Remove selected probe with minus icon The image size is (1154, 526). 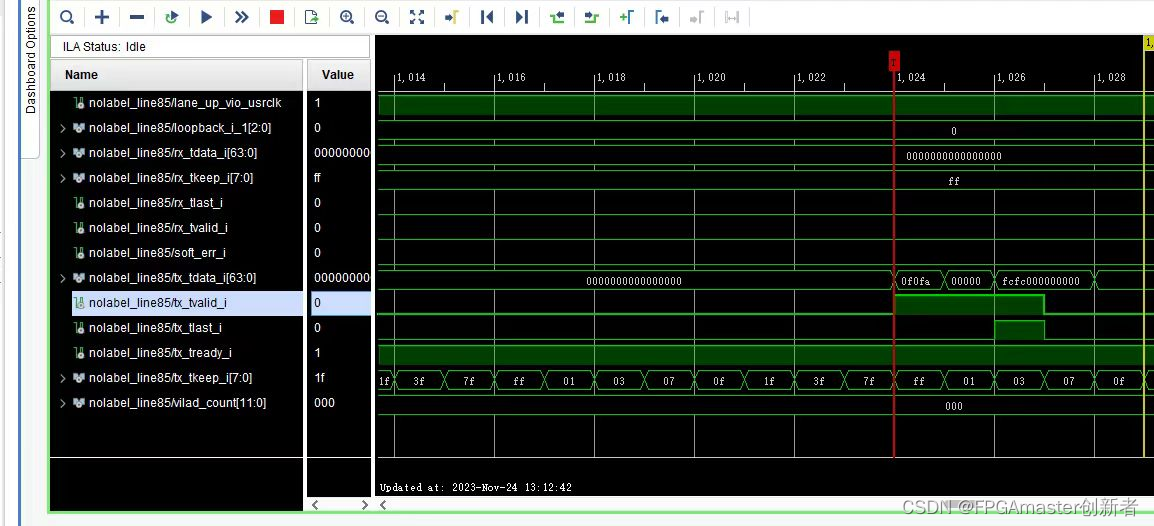[137, 17]
